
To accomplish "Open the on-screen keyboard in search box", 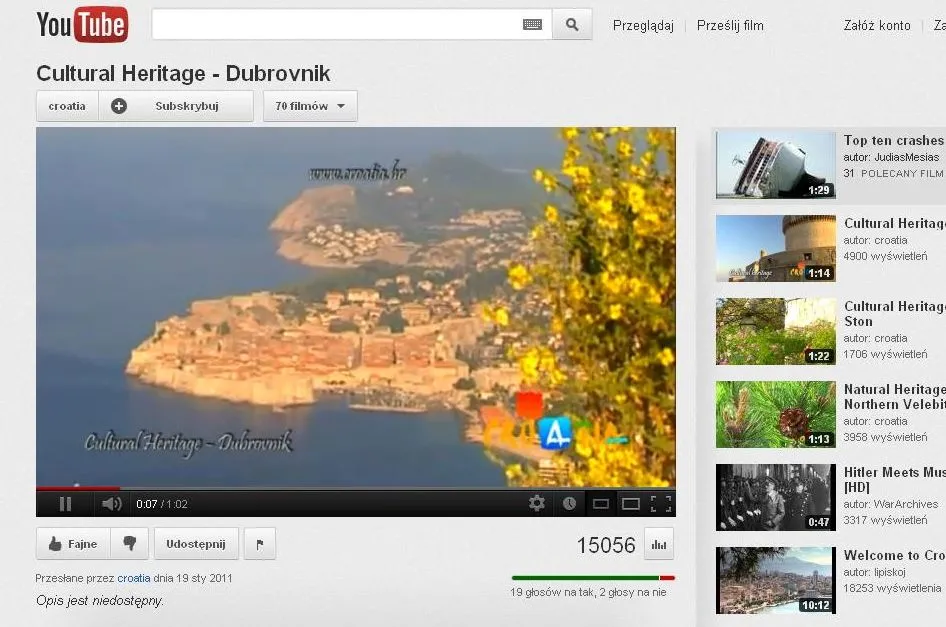I will click(532, 25).
